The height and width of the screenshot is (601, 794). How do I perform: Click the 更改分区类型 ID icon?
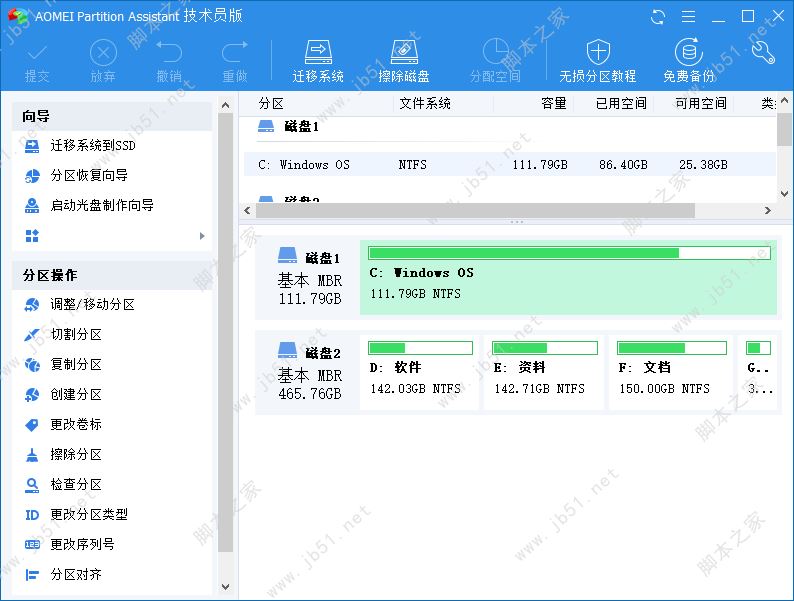tap(32, 515)
